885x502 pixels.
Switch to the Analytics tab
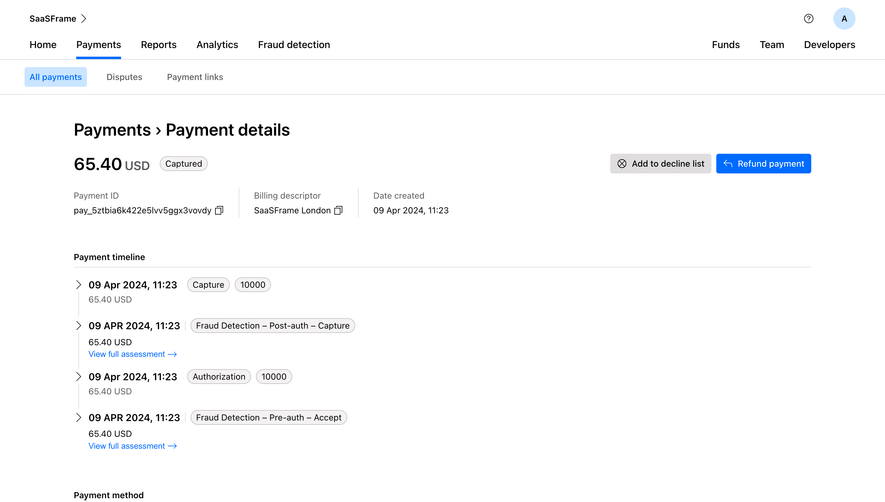tap(217, 45)
